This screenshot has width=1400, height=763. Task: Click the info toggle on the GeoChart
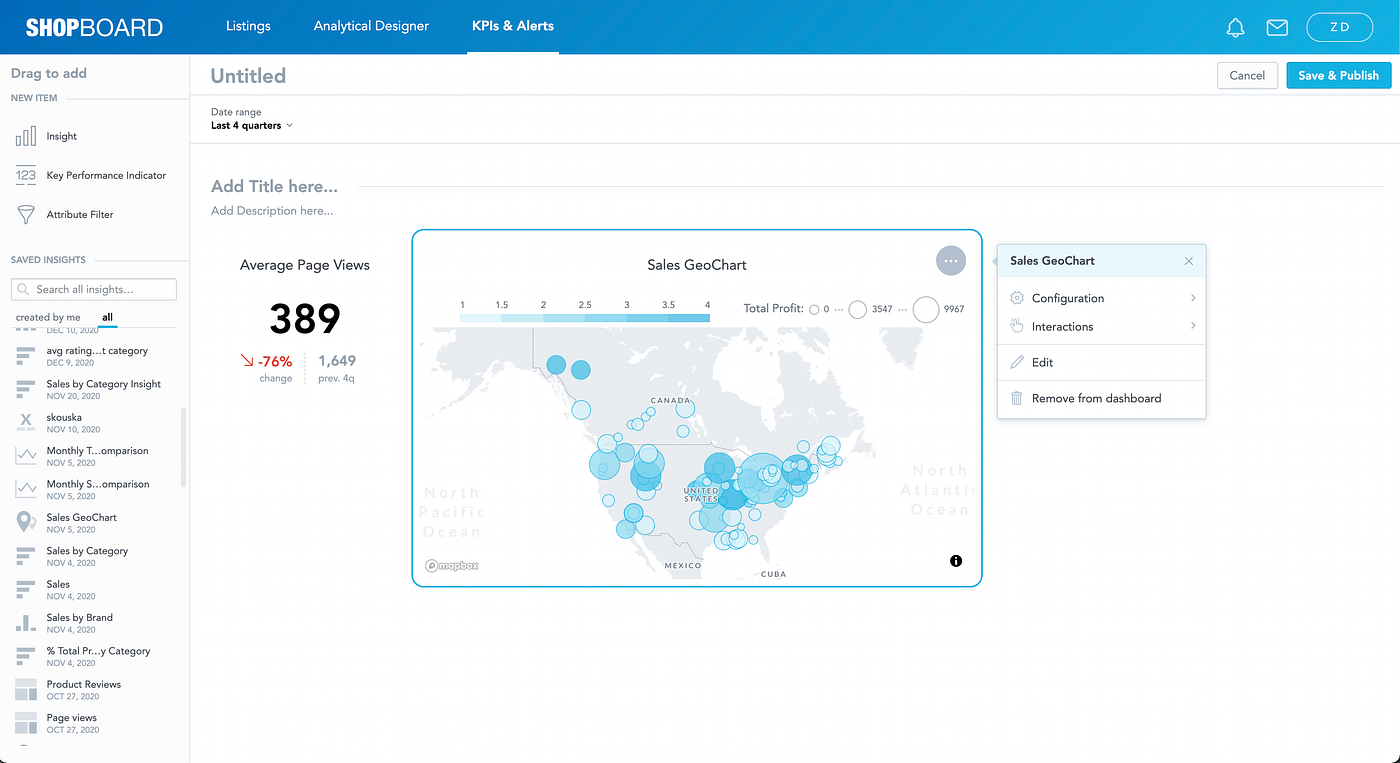point(955,561)
